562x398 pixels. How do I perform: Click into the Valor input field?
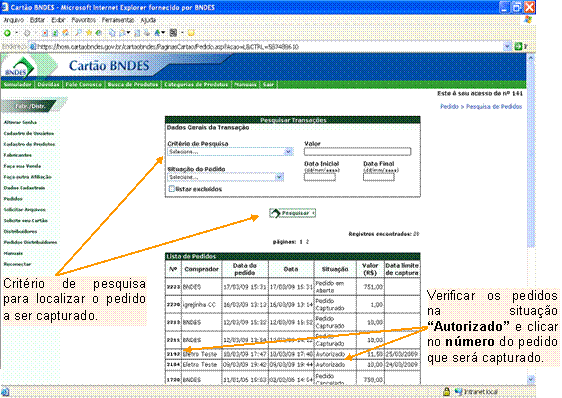coord(357,152)
